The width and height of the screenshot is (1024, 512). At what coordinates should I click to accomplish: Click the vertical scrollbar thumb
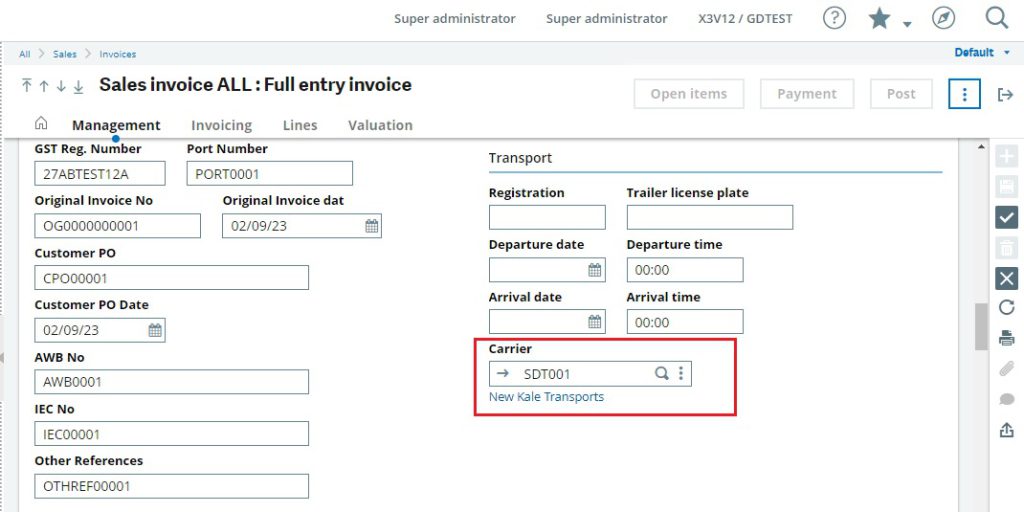click(x=981, y=326)
